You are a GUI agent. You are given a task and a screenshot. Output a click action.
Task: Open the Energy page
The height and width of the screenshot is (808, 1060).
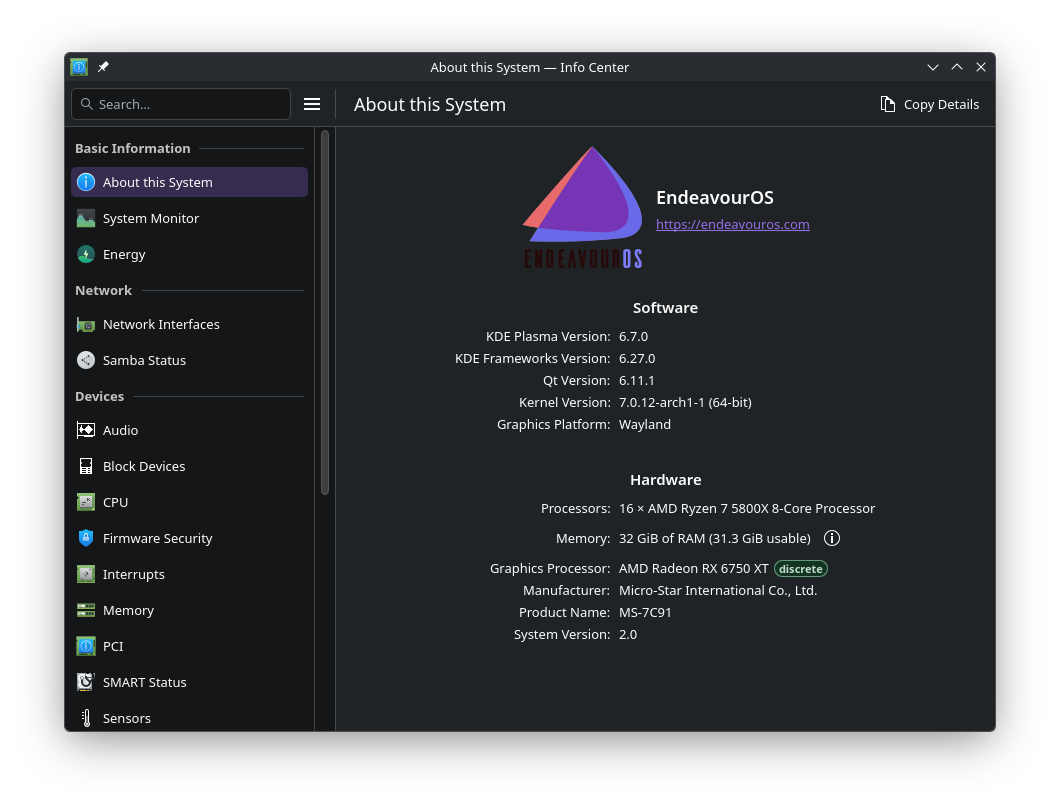point(189,254)
